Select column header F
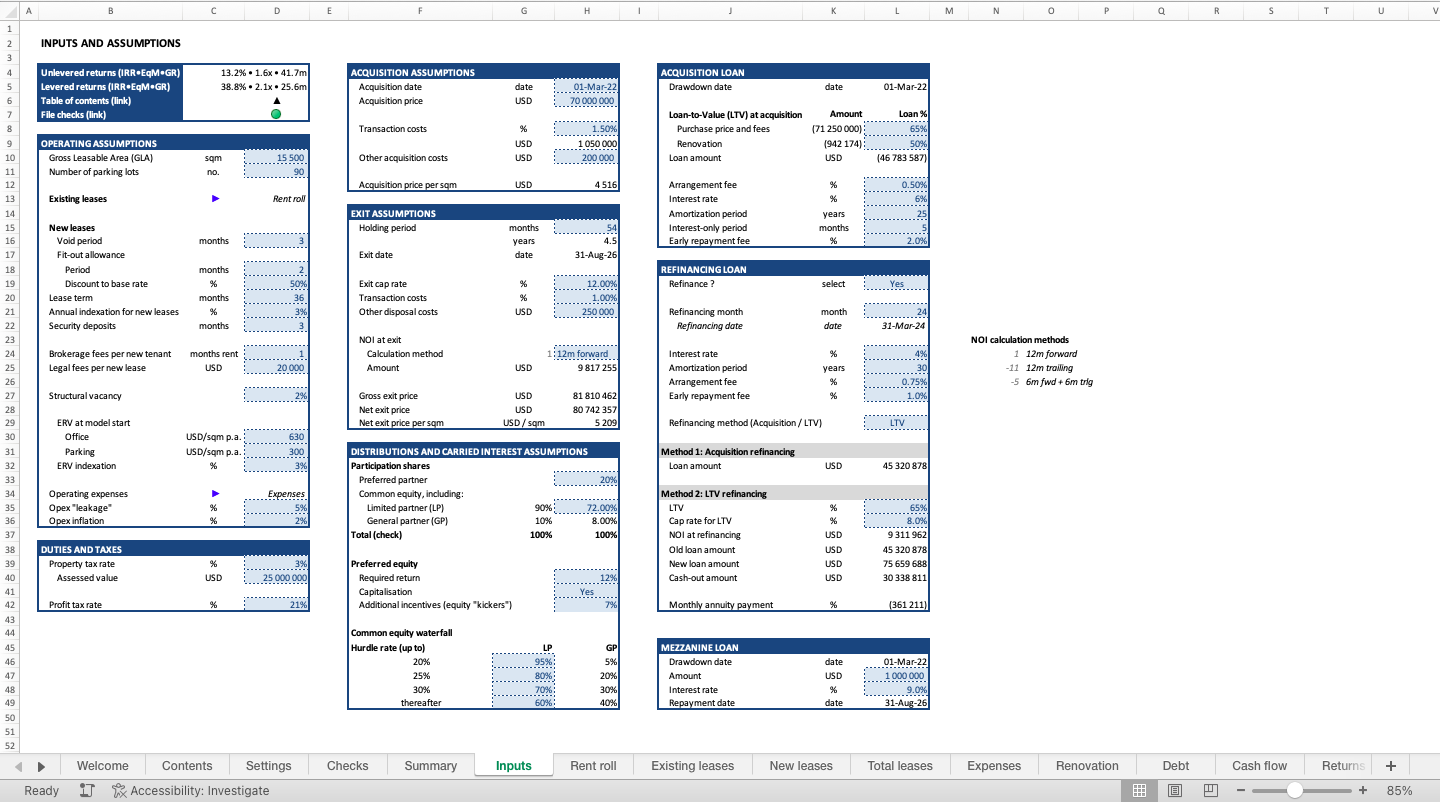This screenshot has height=802, width=1440. click(x=420, y=10)
